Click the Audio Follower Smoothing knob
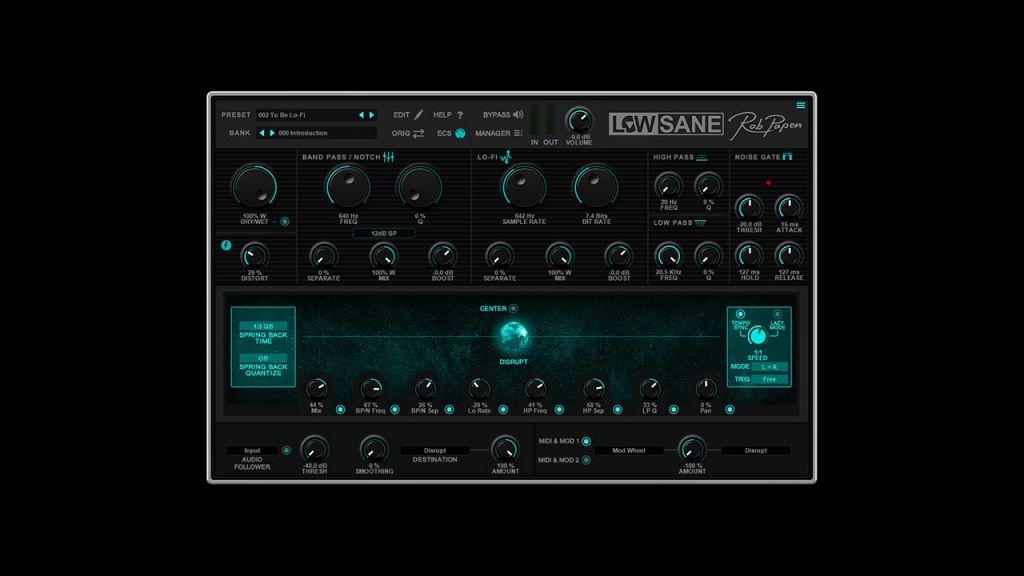The width and height of the screenshot is (1024, 576). tap(374, 449)
